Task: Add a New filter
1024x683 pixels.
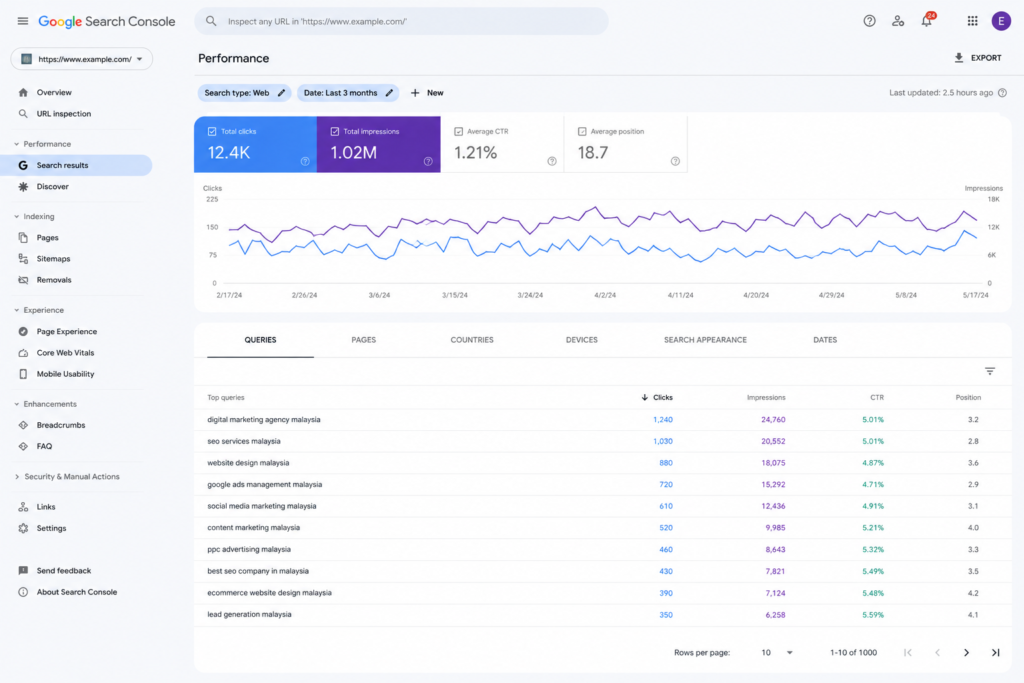Action: (426, 93)
